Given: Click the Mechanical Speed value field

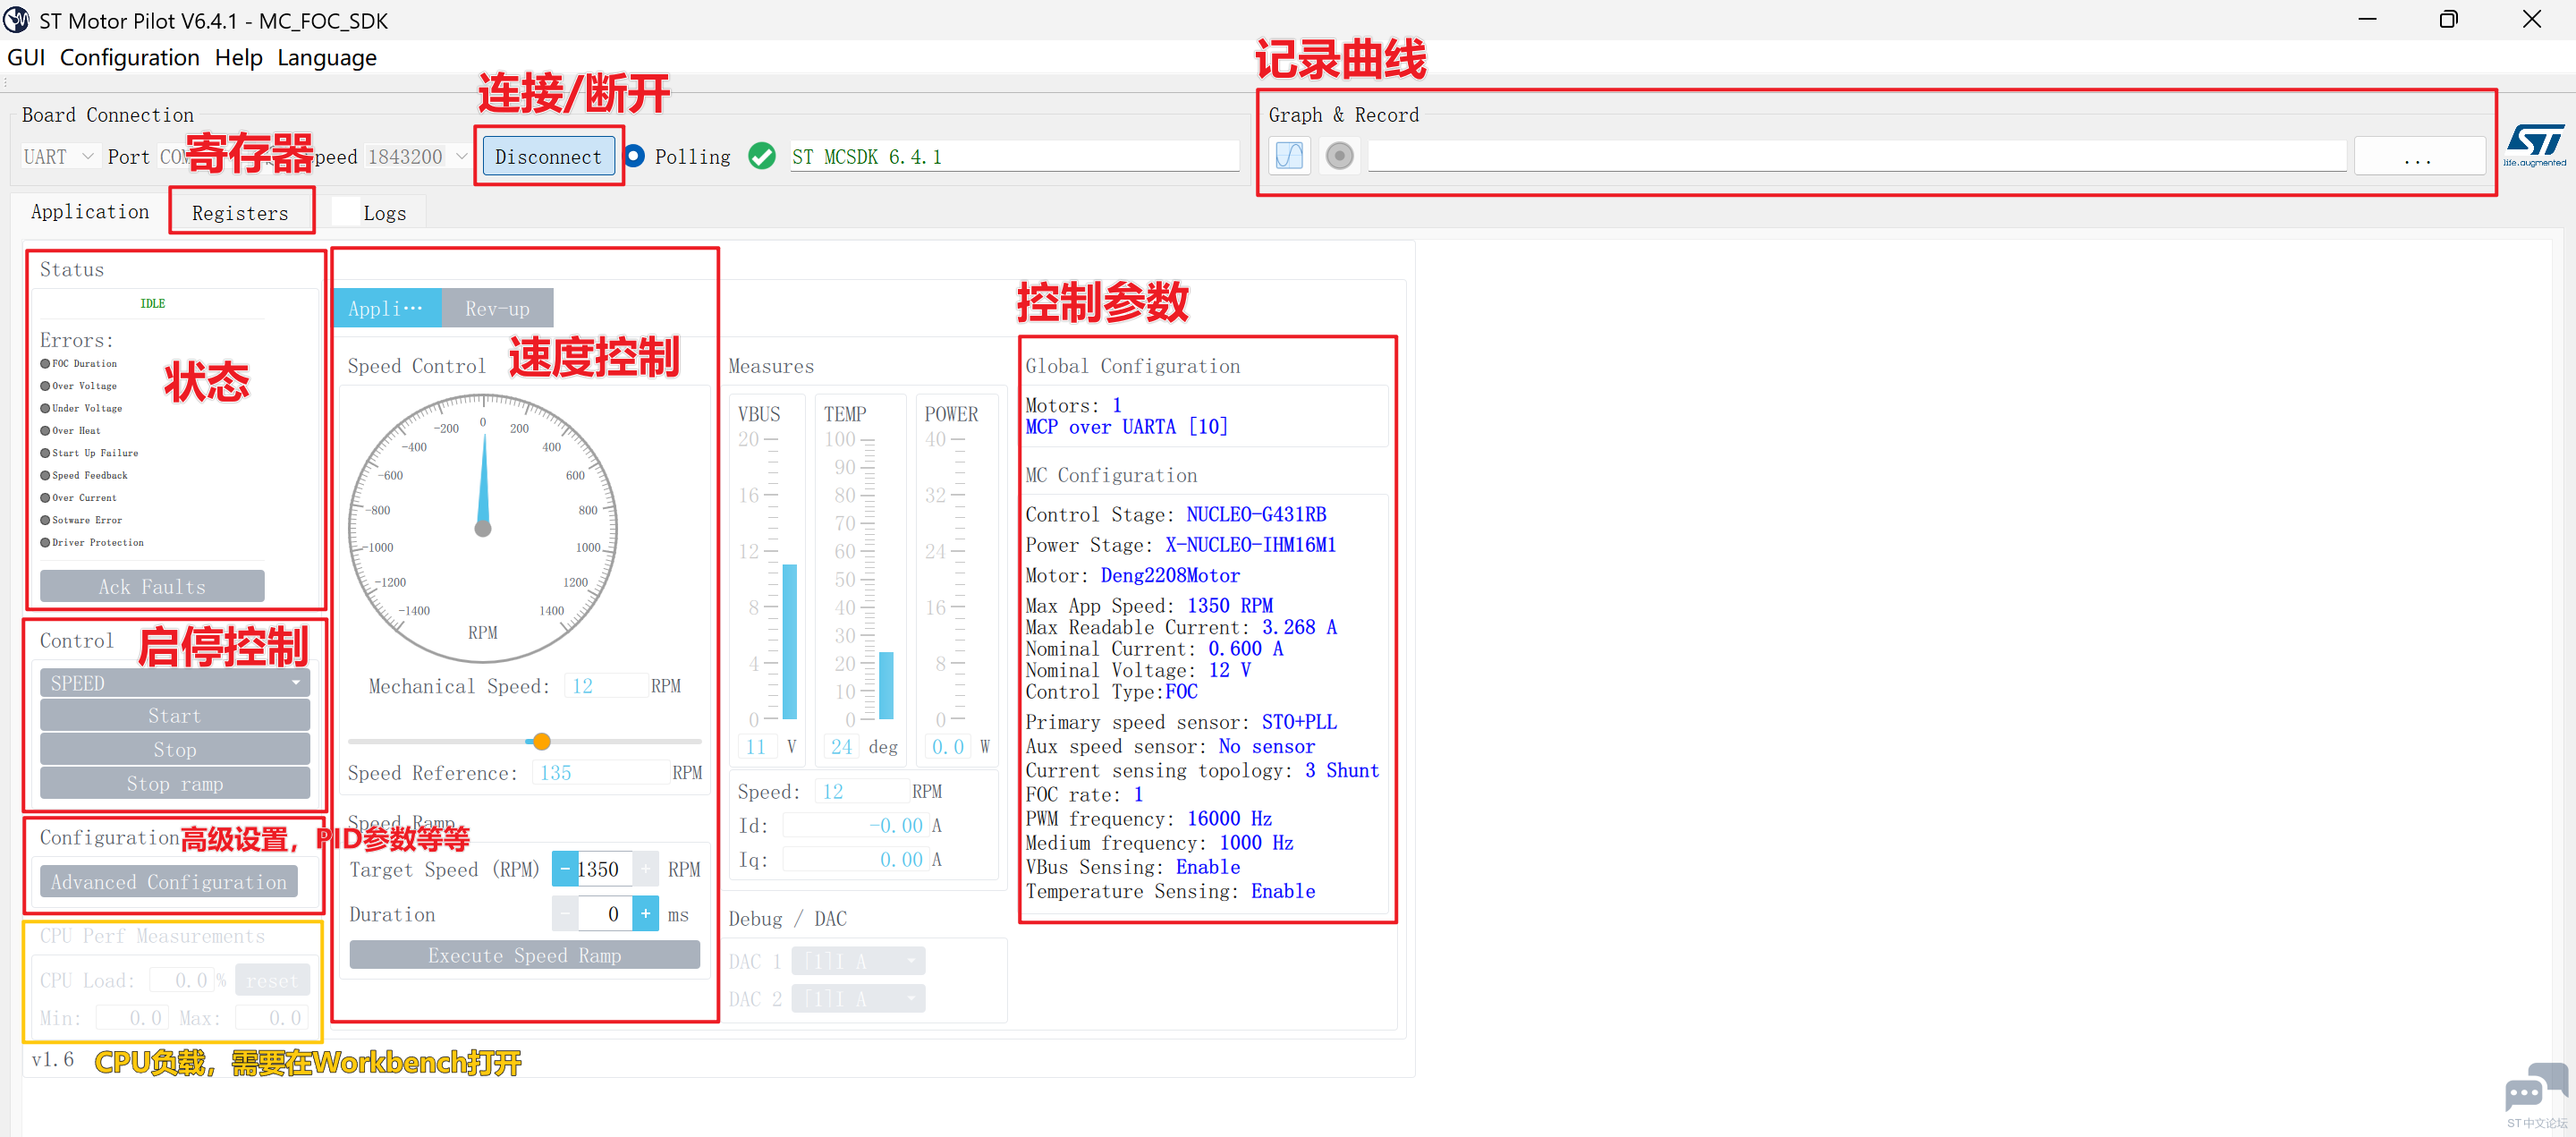Looking at the screenshot, I should pyautogui.click(x=606, y=686).
